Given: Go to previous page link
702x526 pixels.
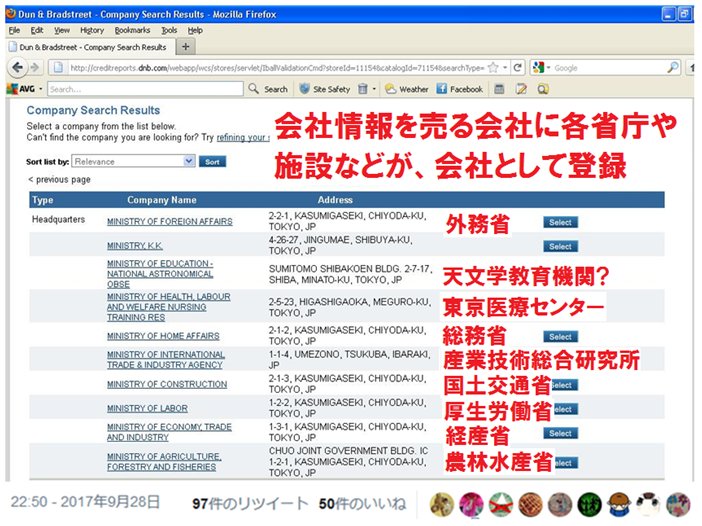Looking at the screenshot, I should (59, 180).
